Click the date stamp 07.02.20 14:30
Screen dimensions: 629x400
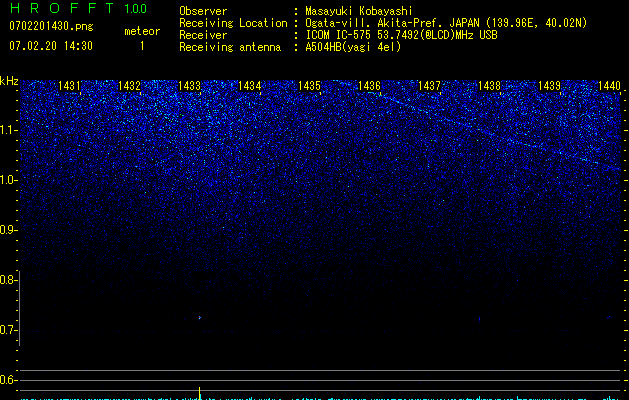pos(51,46)
